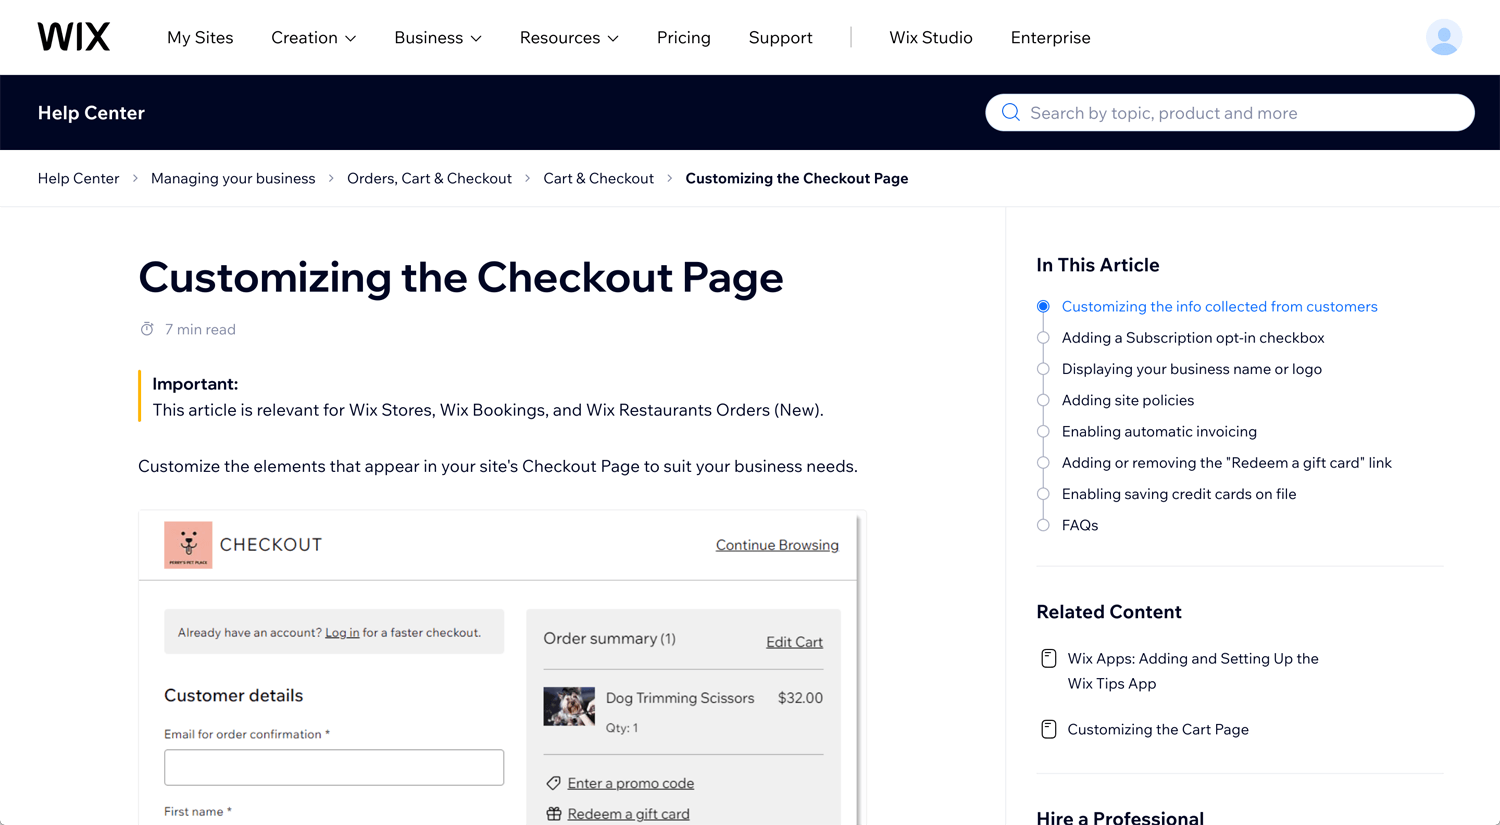Open the Cart & Checkout breadcrumb
1500x825 pixels.
tap(598, 178)
